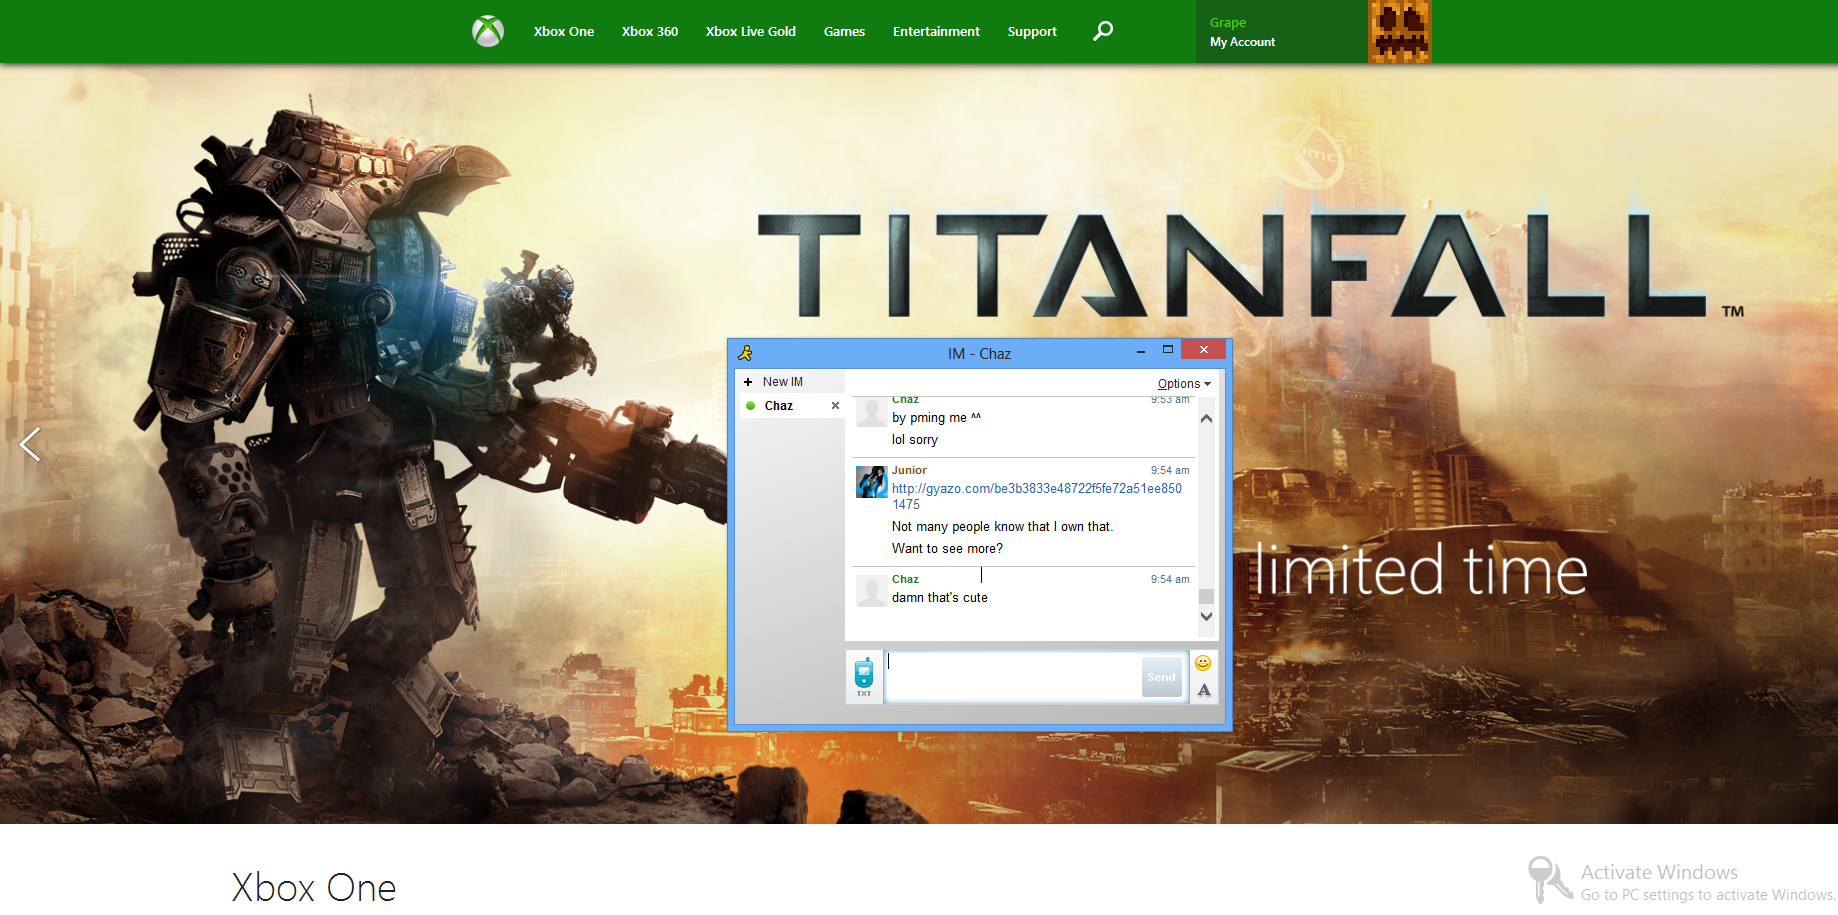Click the 'Not many people know' message
Screen dimensions: 1838x915
coord(1002,527)
